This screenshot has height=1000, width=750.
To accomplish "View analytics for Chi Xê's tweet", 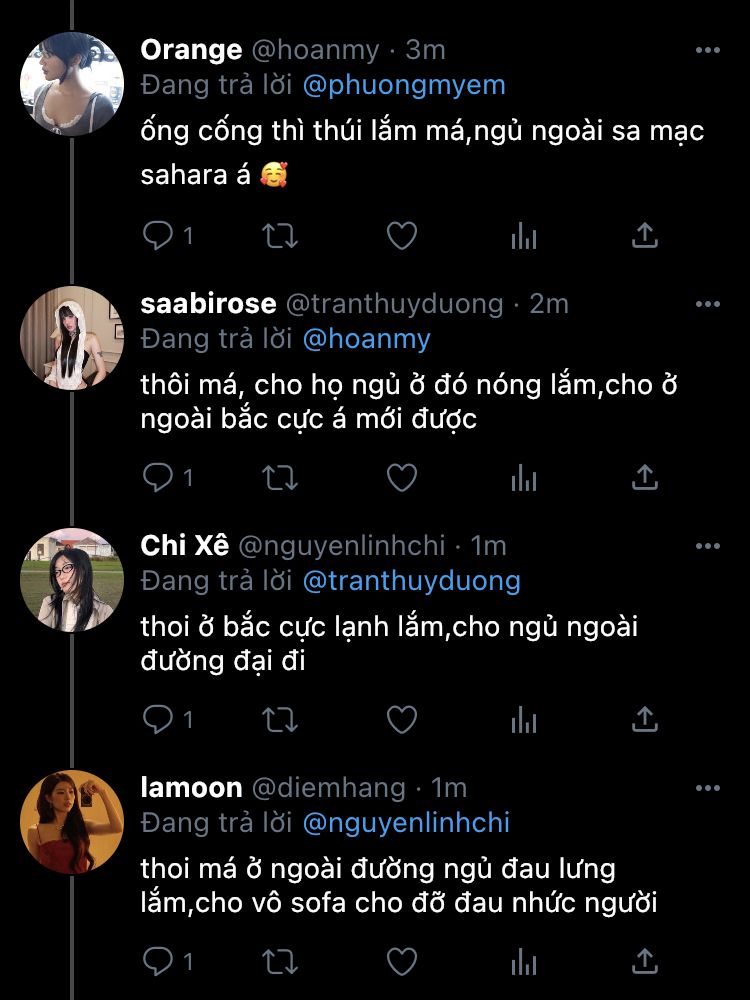I will pos(523,721).
